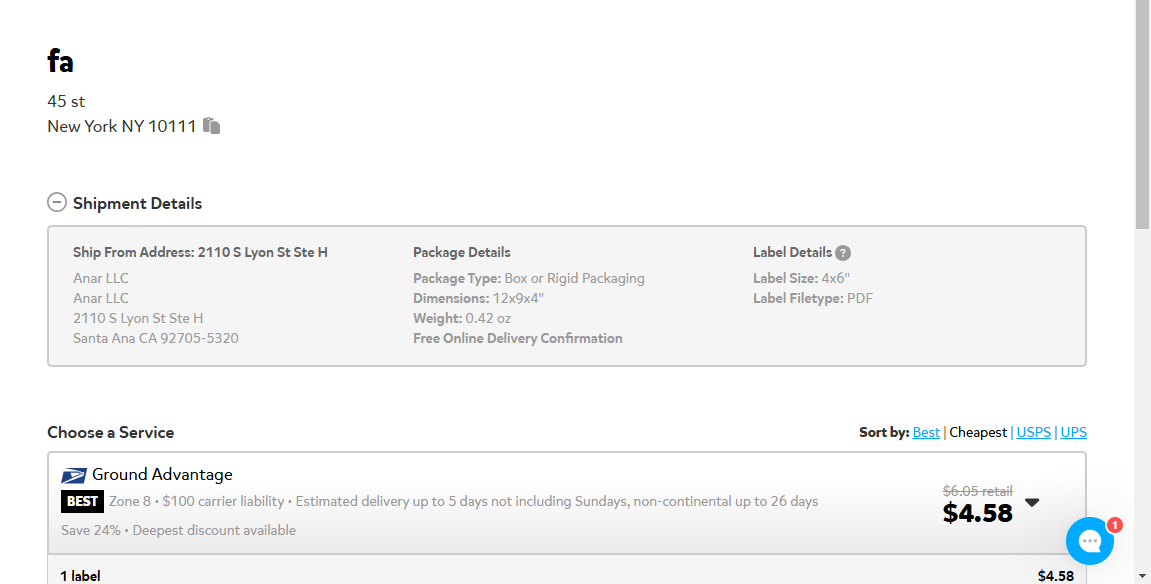Click the scrollbar down arrow
Image resolution: width=1151 pixels, height=584 pixels.
pyautogui.click(x=1142, y=577)
